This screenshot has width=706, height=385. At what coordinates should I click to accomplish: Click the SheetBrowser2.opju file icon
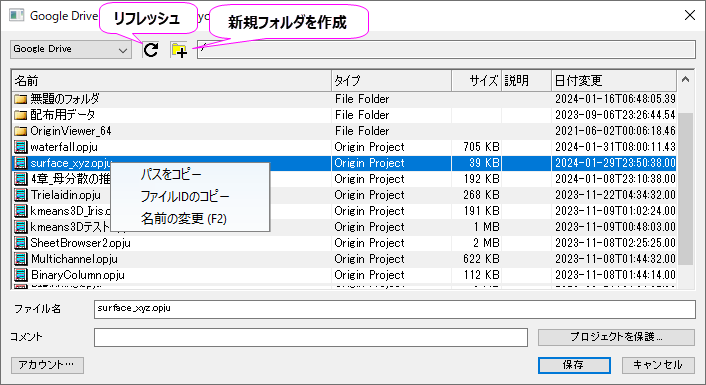click(21, 243)
